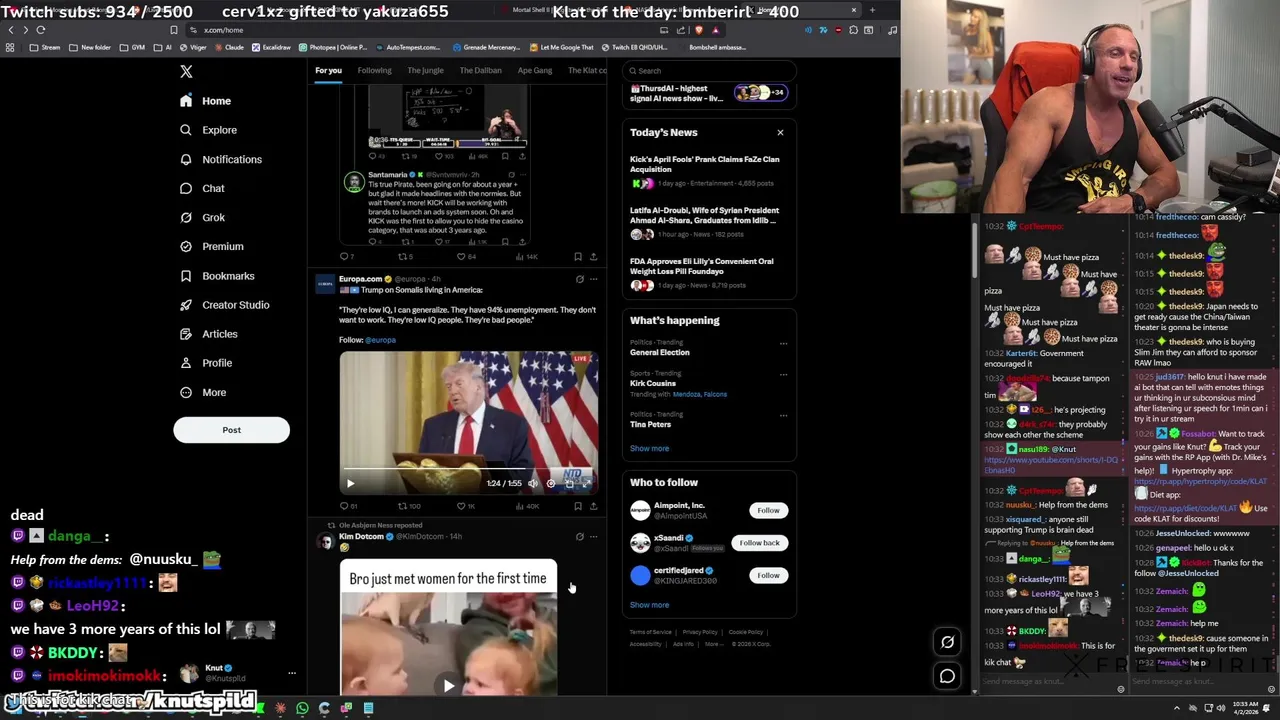The height and width of the screenshot is (720, 1280).
Task: Open Grok in the sidebar
Action: tap(202, 217)
